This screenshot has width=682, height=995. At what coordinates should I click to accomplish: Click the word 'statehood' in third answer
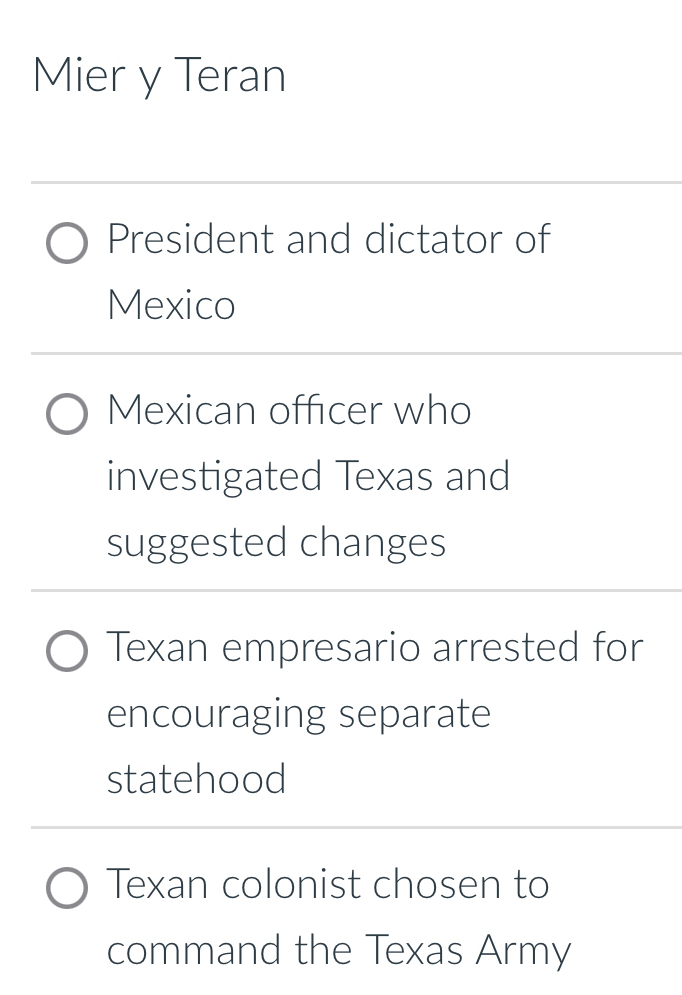196,779
